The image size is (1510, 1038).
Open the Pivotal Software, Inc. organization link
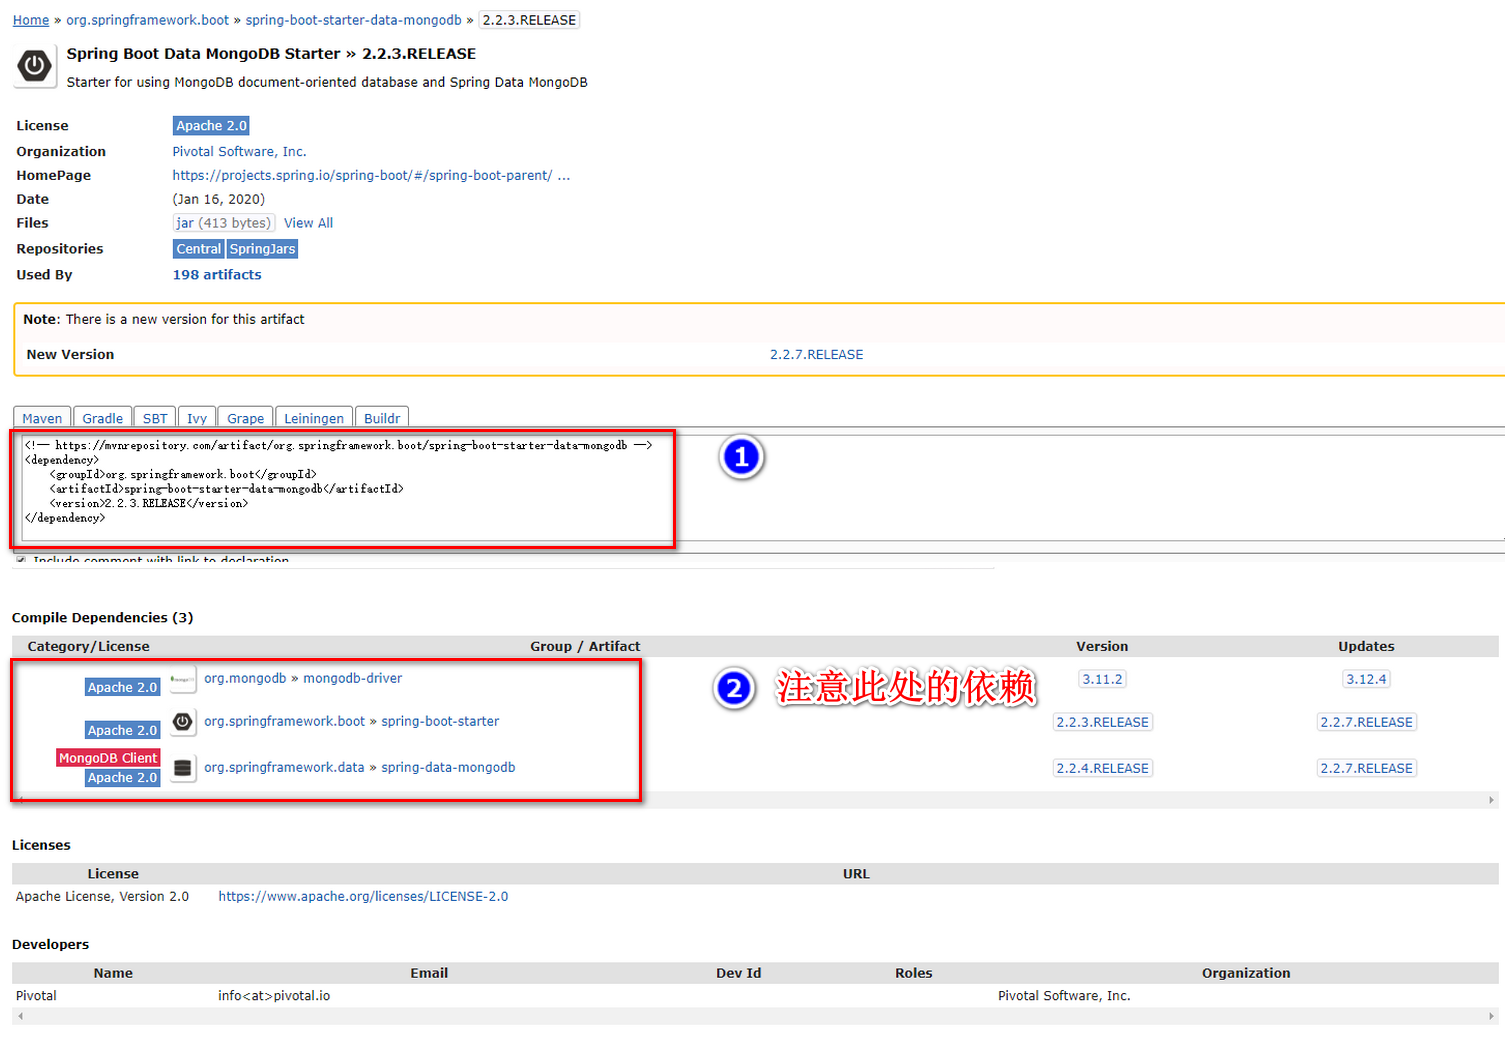[238, 151]
